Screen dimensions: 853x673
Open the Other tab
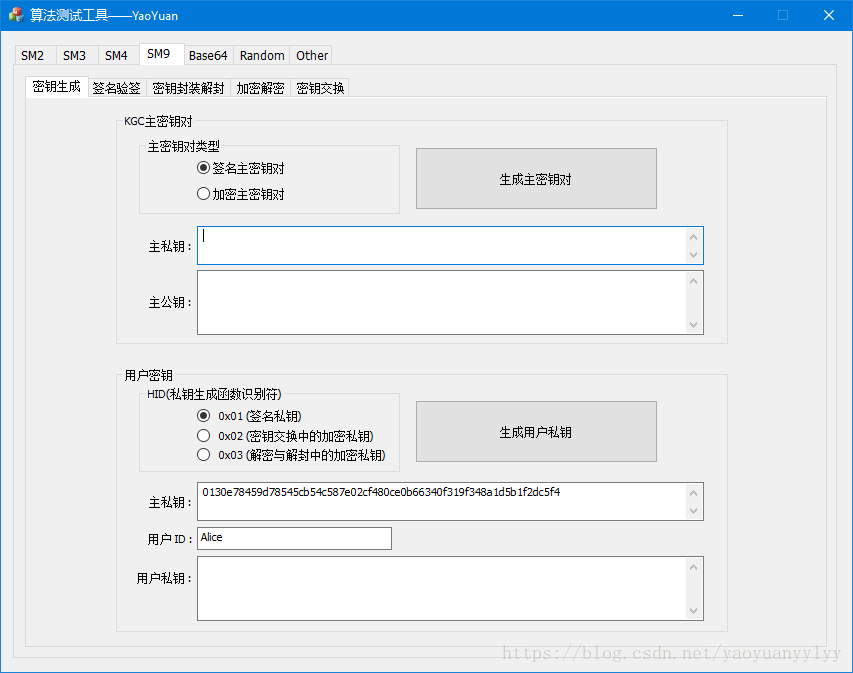coord(312,55)
